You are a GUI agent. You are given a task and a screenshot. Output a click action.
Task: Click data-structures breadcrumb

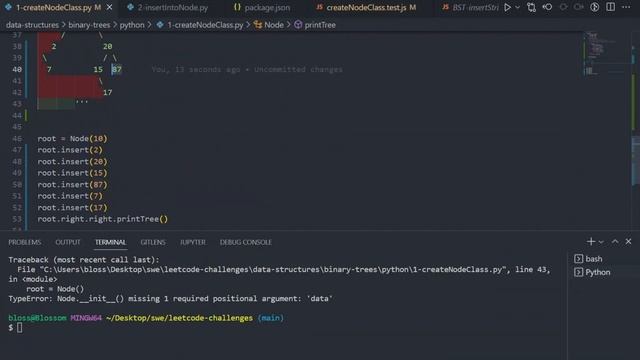click(x=32, y=25)
